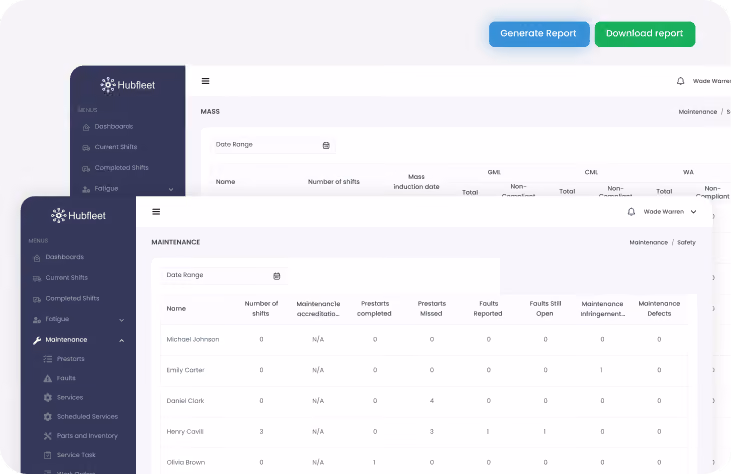
Task: Select the Olivia Brown row name
Action: tap(186, 462)
